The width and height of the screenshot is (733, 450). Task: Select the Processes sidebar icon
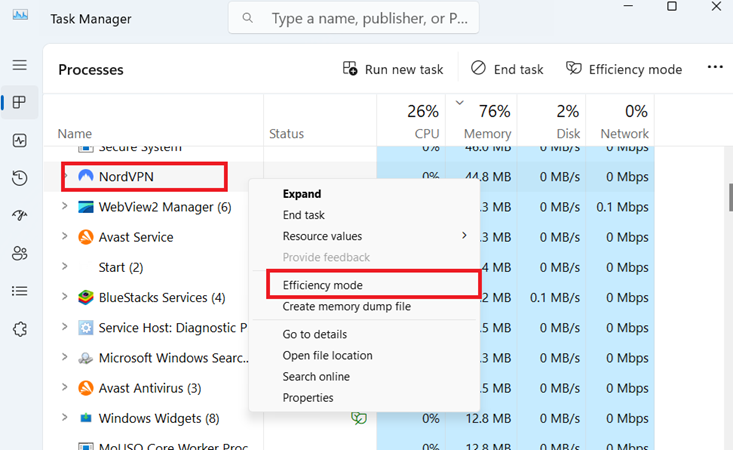(x=20, y=102)
